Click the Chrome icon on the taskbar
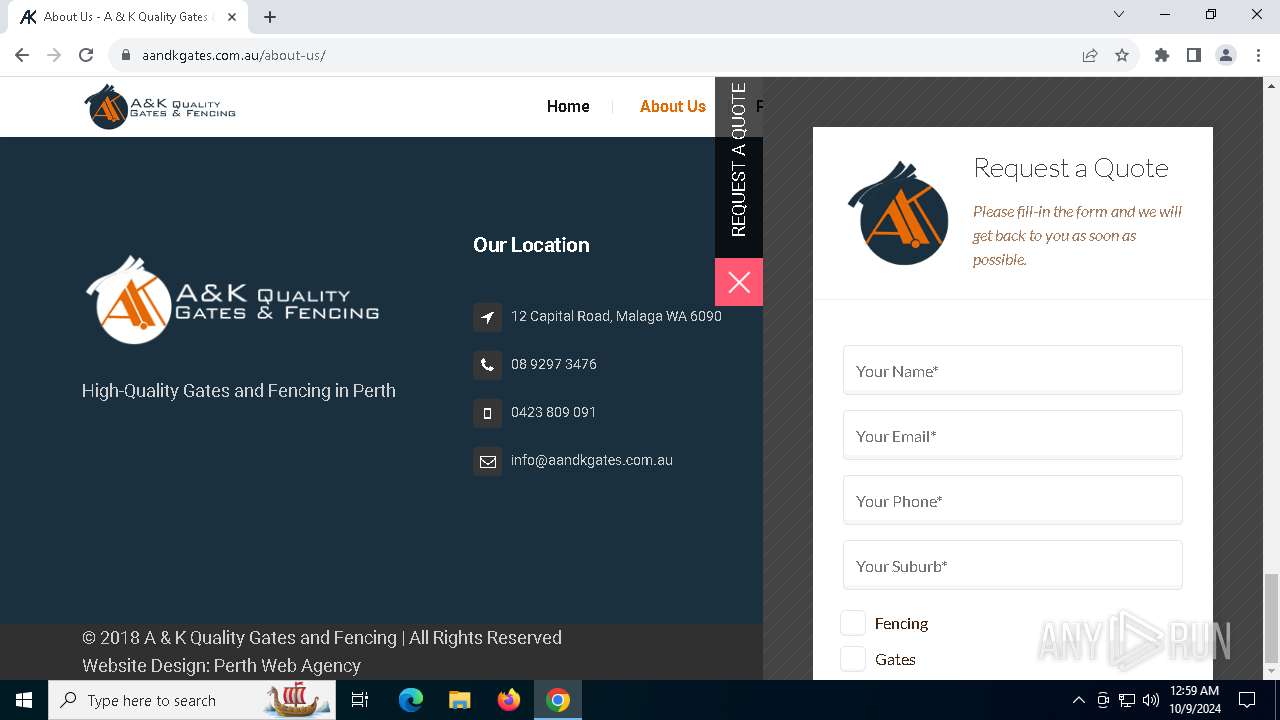1280x720 pixels. pyautogui.click(x=558, y=700)
